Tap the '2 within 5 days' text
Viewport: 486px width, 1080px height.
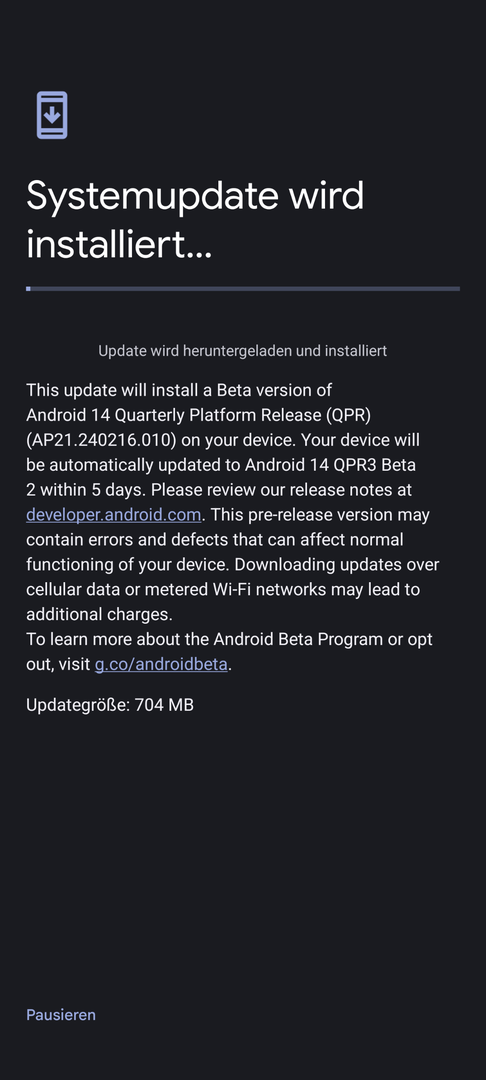(86, 490)
